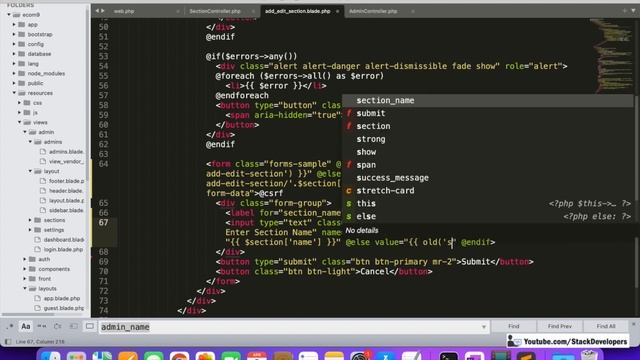Expand the database folder
640x360 pixels.
[x=14, y=54]
